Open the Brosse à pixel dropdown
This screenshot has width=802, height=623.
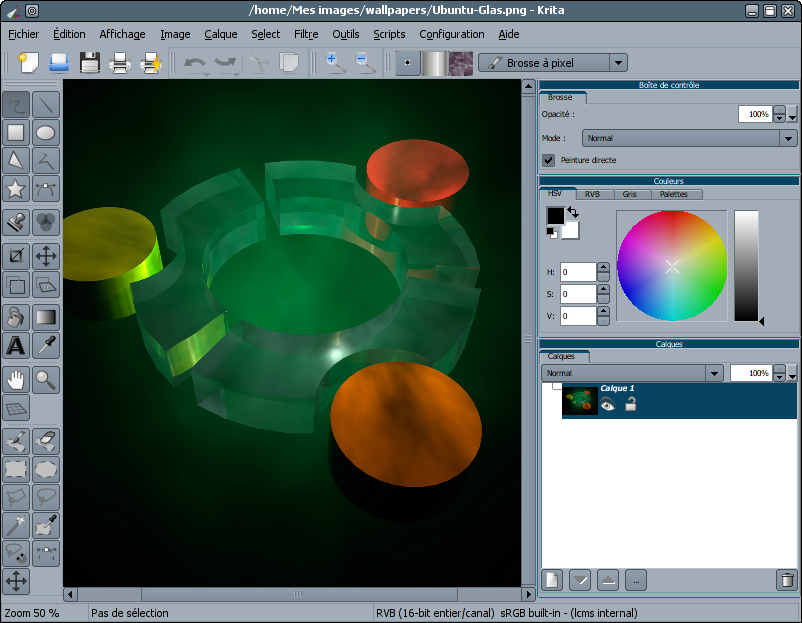618,63
